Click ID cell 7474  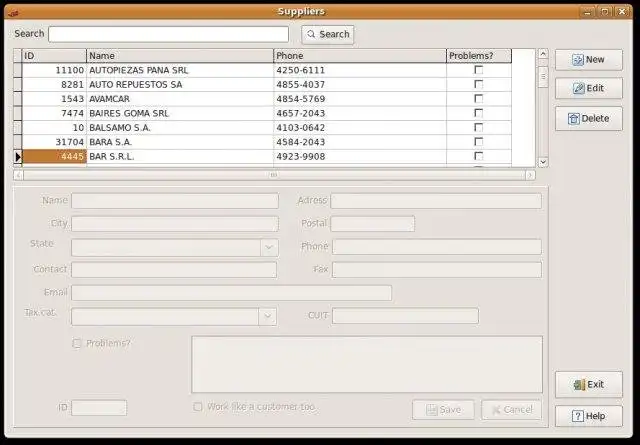[54, 113]
